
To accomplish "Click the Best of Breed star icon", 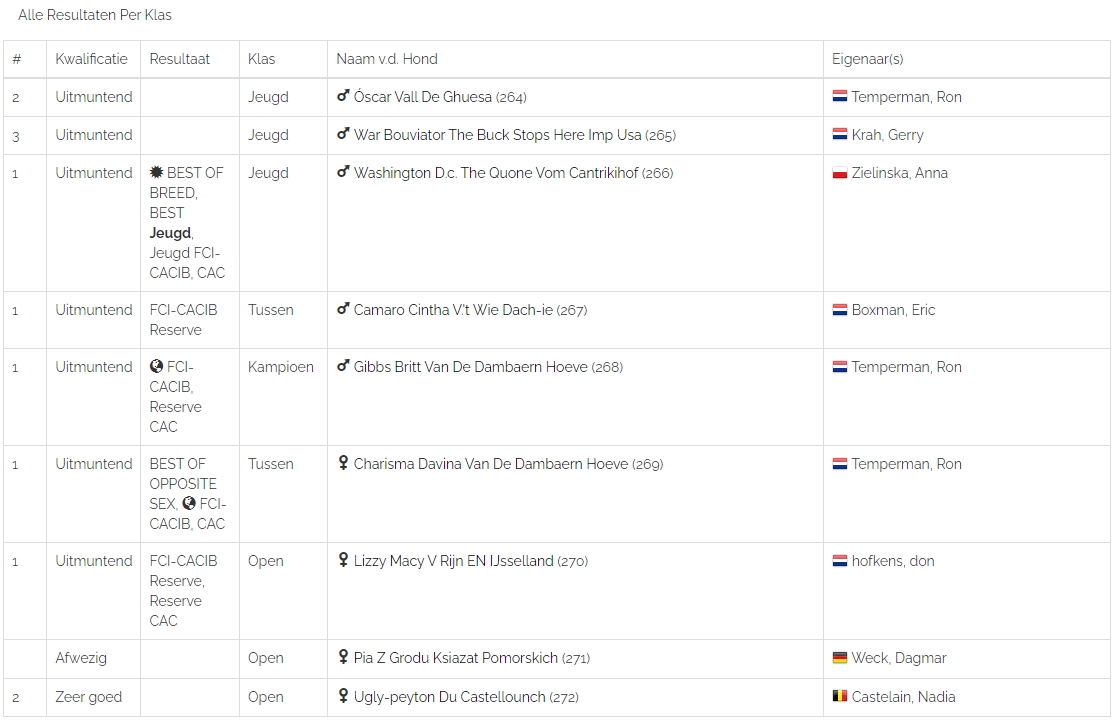I will (157, 173).
